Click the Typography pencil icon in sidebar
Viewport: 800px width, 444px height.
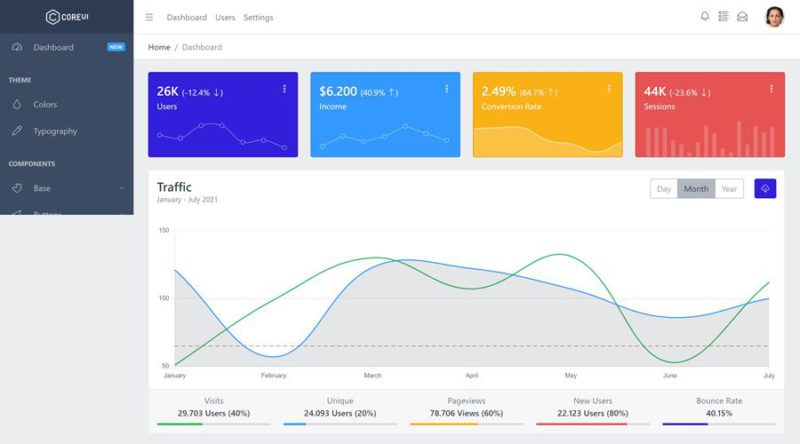coord(16,131)
